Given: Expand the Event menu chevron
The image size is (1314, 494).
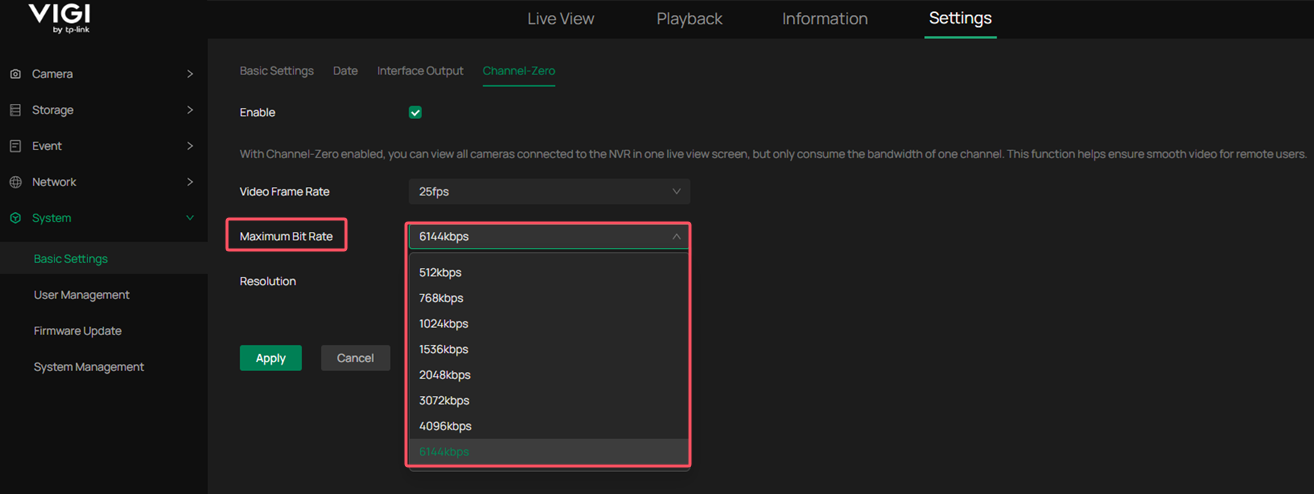Looking at the screenshot, I should [x=190, y=146].
